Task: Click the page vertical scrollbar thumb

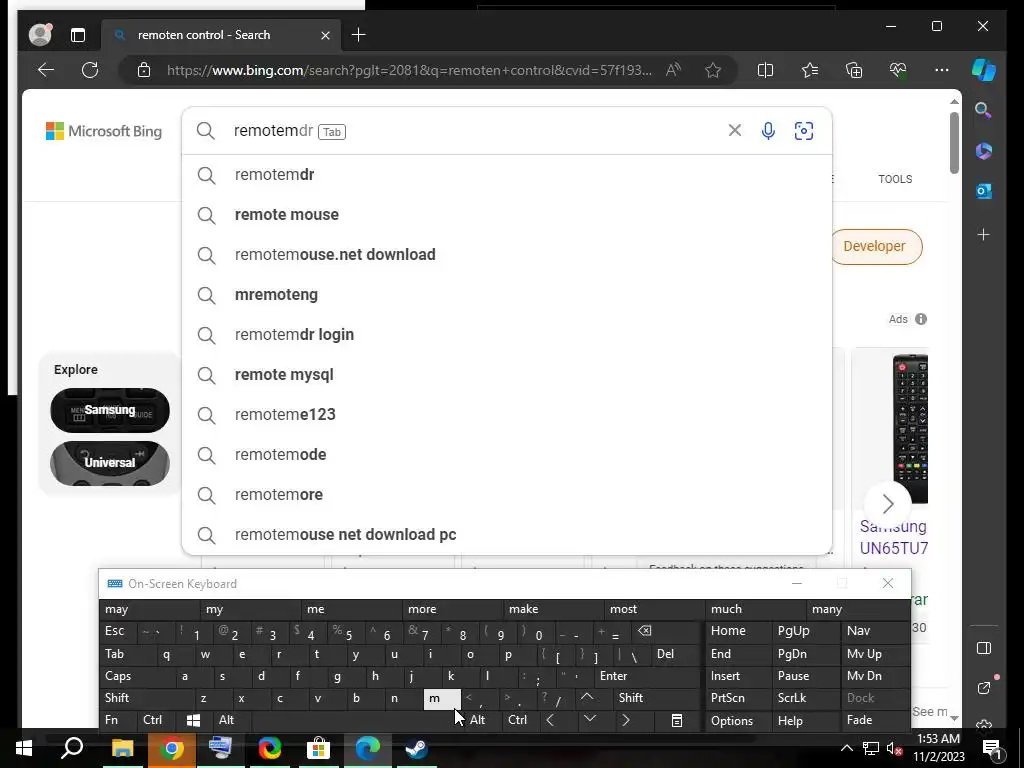Action: [x=954, y=142]
